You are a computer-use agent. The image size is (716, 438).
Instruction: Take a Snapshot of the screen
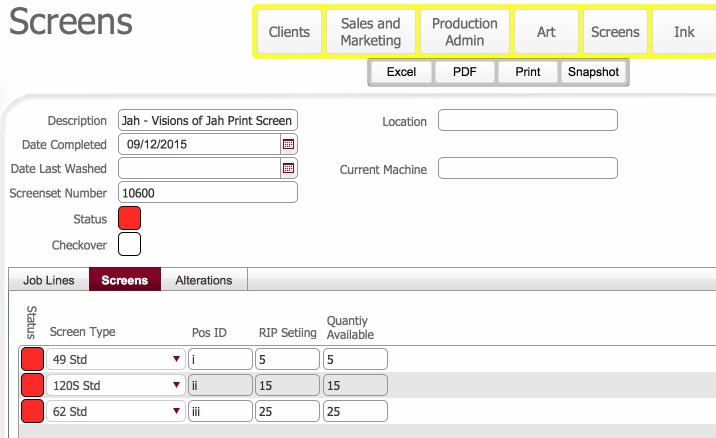pyautogui.click(x=593, y=72)
